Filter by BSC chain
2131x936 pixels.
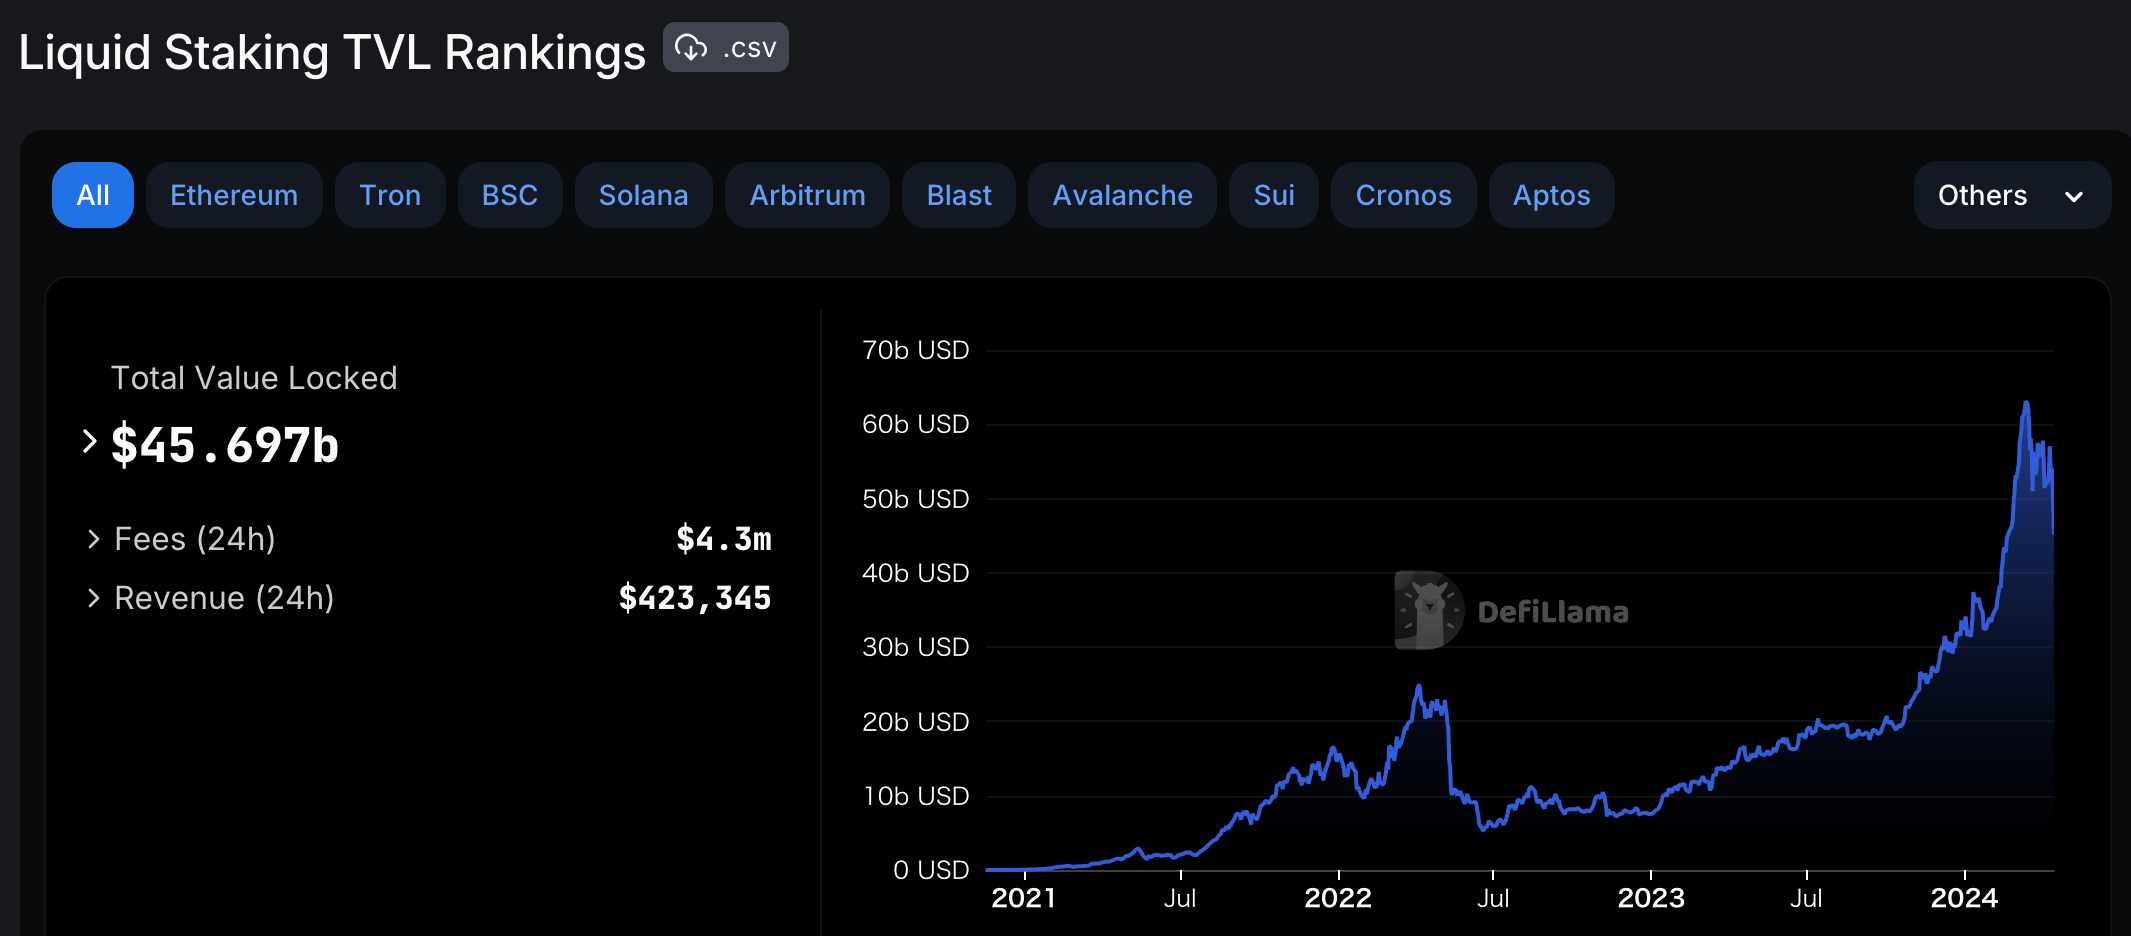[510, 195]
